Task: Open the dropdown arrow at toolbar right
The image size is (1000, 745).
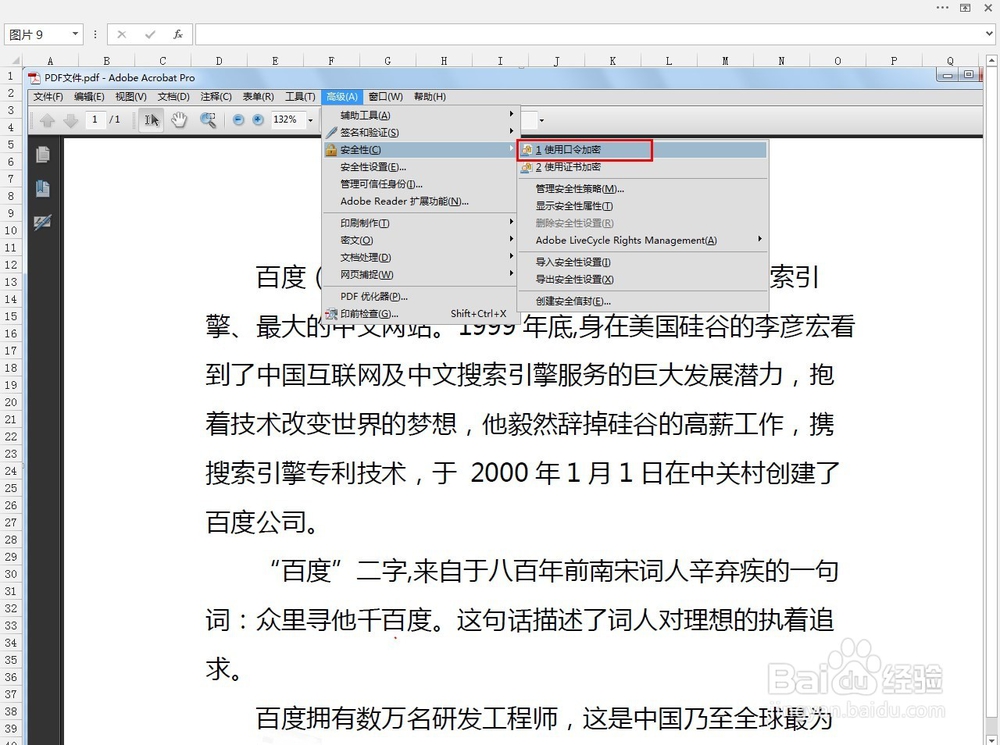Action: (541, 120)
